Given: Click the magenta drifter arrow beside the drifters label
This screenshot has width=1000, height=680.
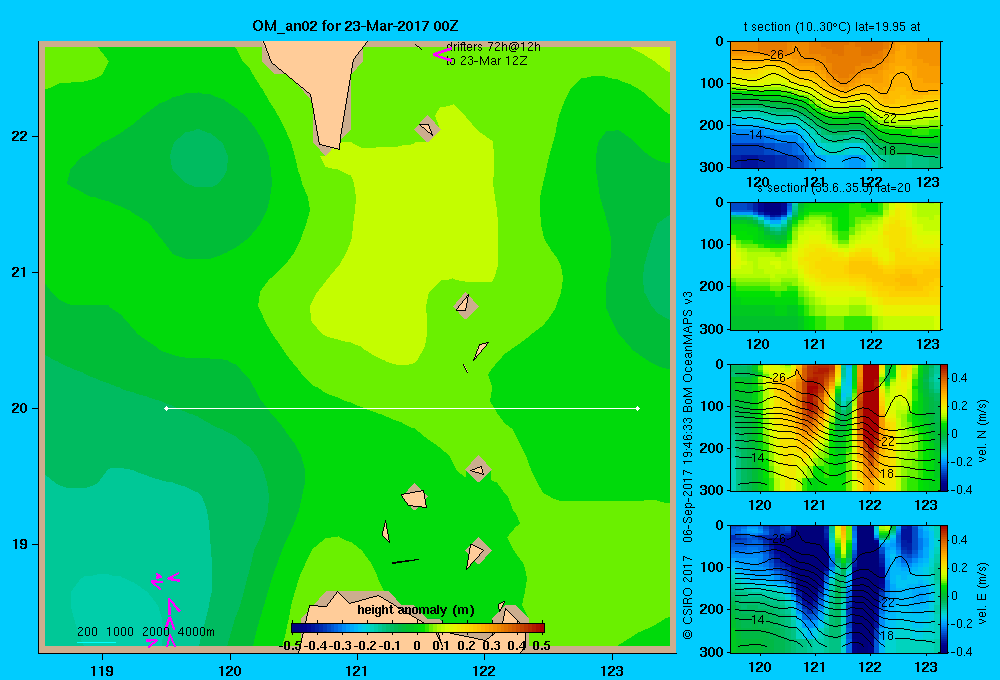Looking at the screenshot, I should 442,55.
